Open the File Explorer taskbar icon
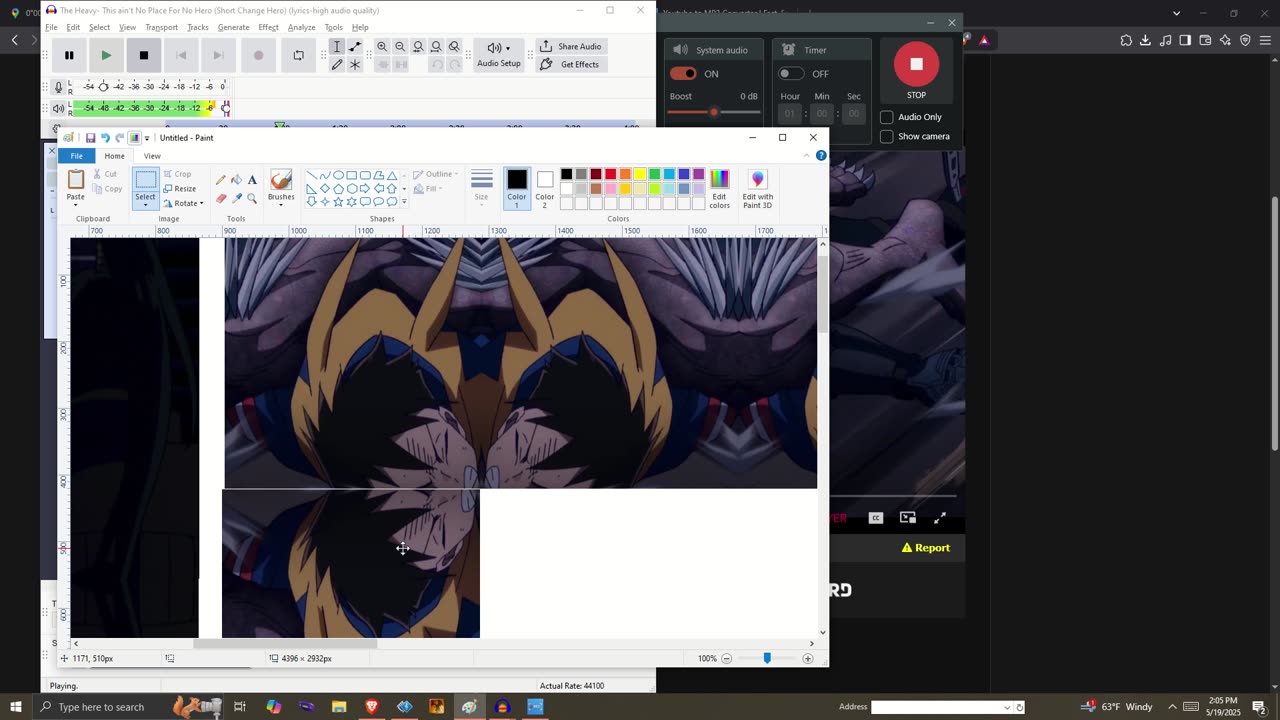 (338, 707)
